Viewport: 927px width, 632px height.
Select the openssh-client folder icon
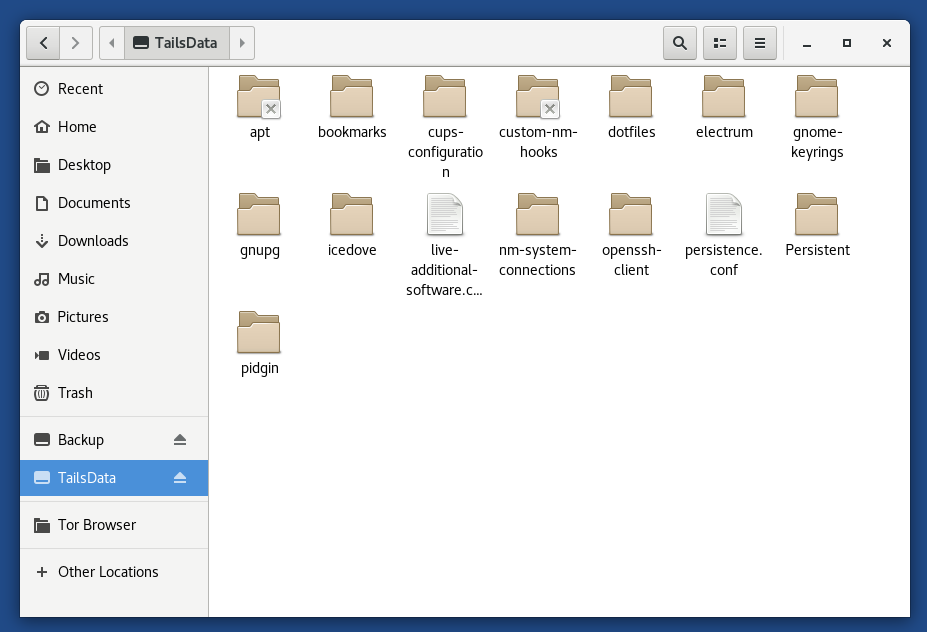(x=631, y=215)
